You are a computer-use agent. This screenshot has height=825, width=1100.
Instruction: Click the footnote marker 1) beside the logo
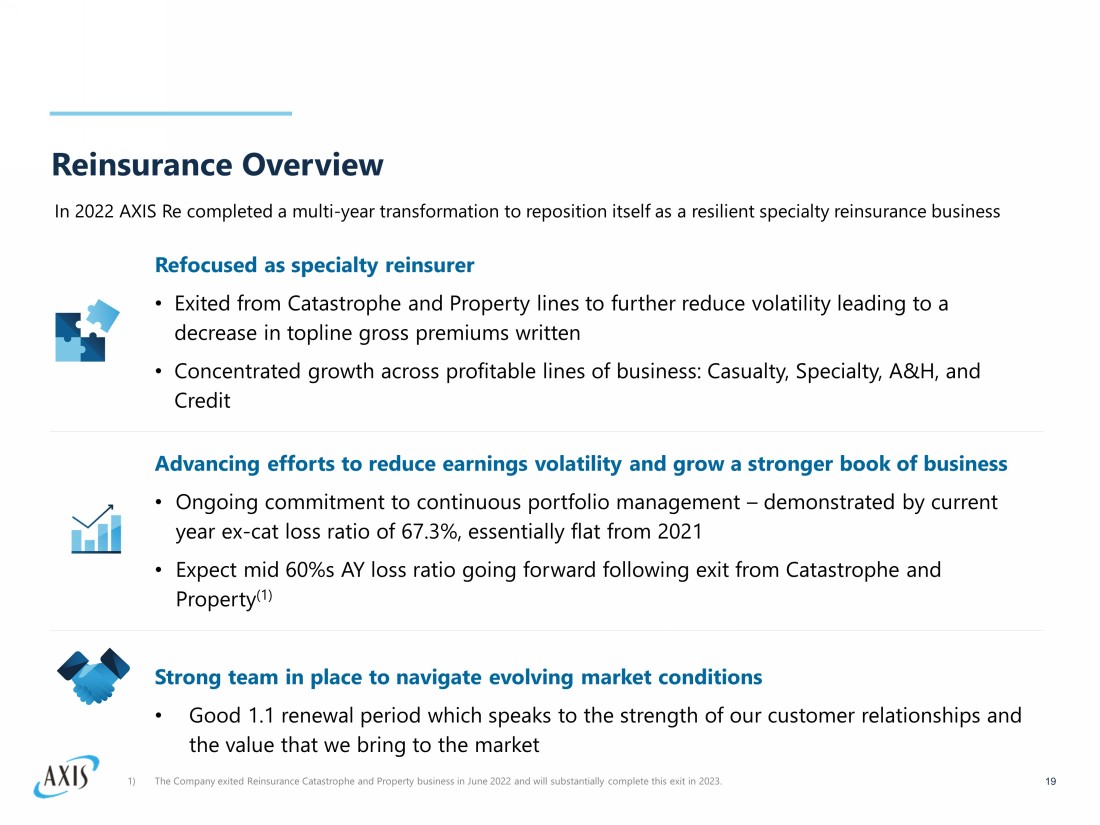131,781
